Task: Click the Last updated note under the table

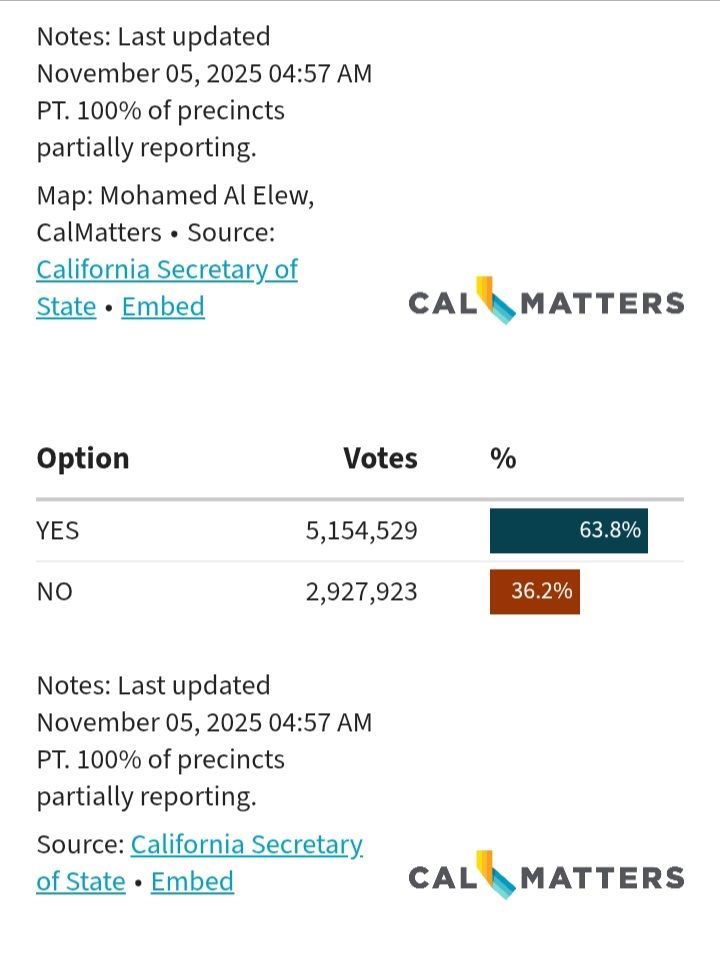Action: point(204,740)
